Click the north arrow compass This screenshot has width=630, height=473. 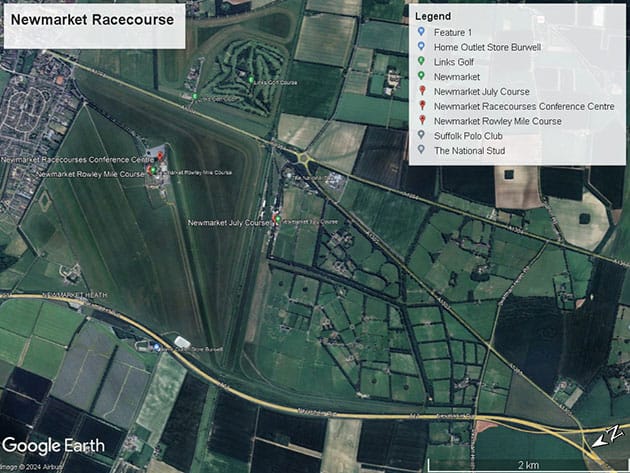[608, 437]
